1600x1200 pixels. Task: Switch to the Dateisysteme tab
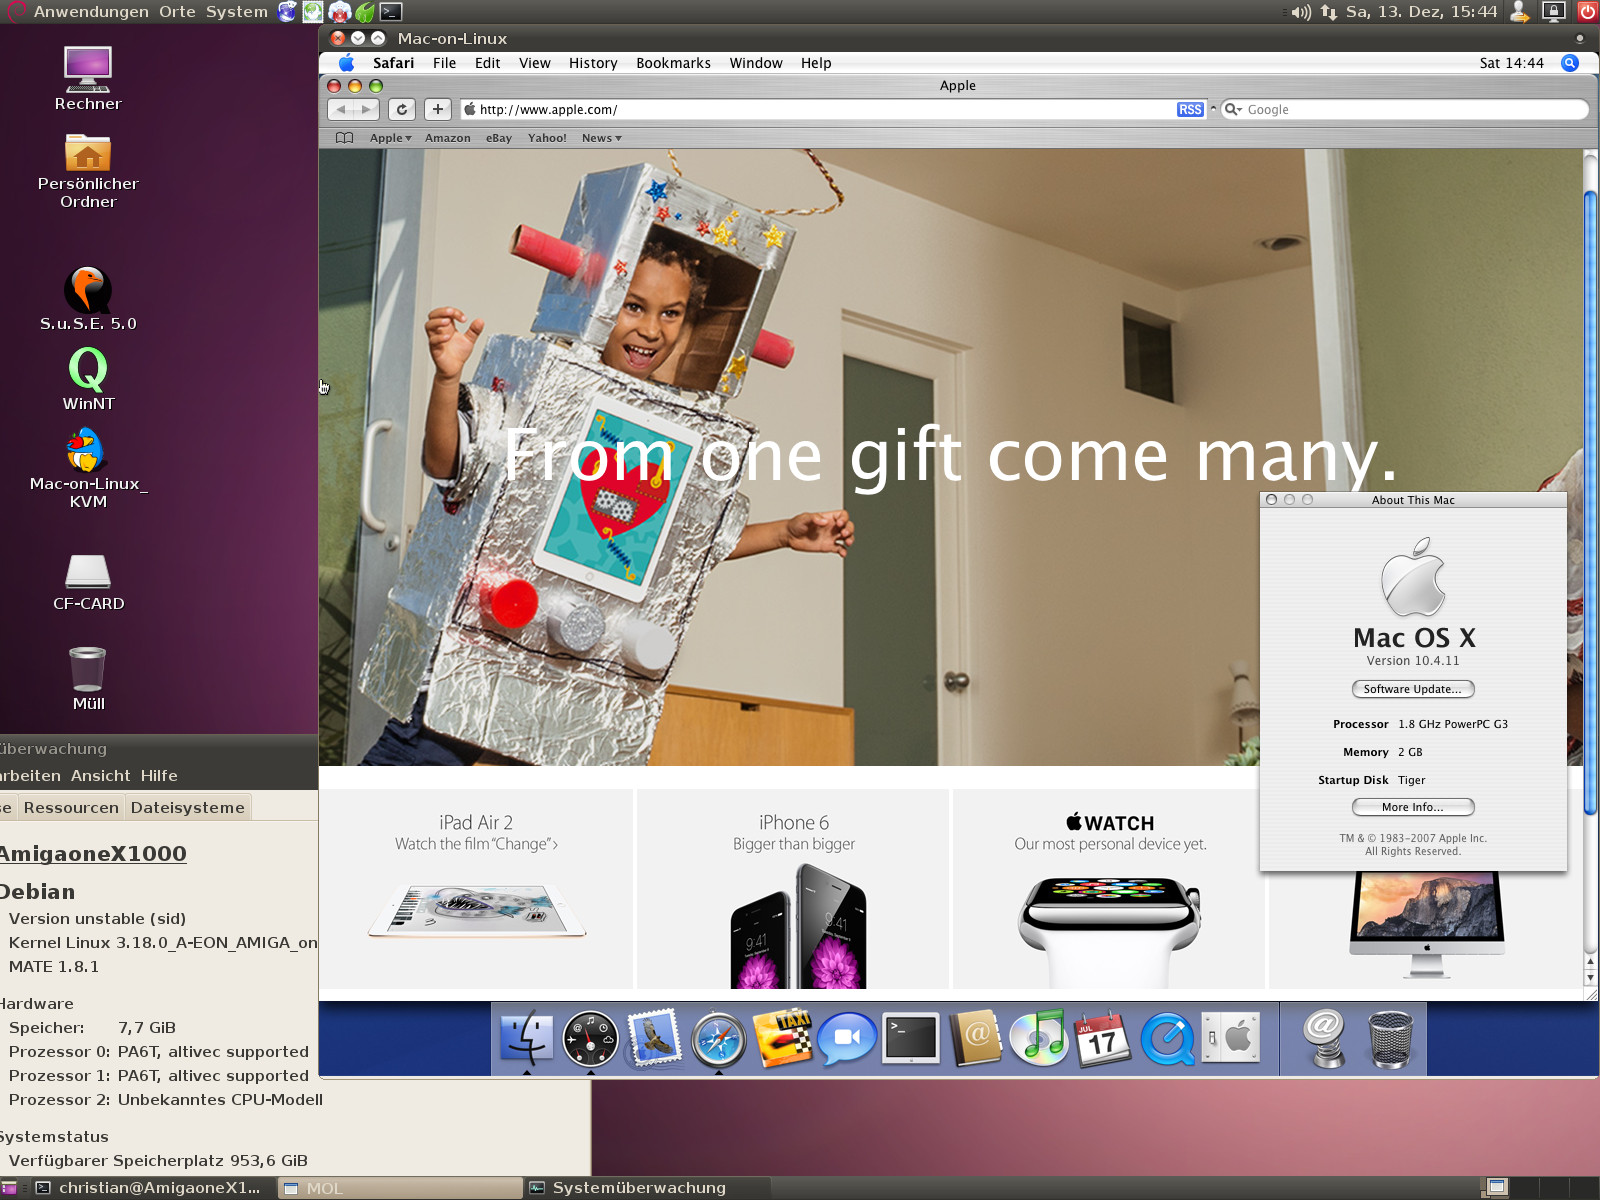click(187, 808)
